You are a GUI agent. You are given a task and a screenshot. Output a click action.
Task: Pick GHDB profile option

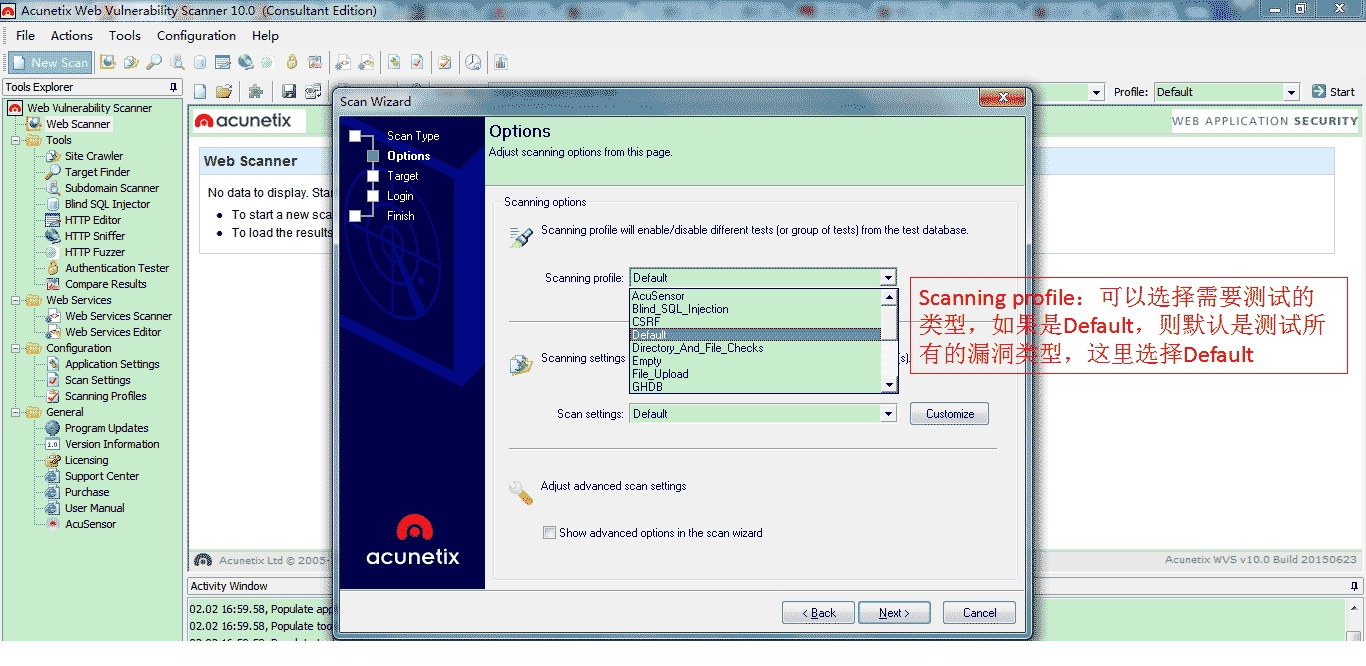point(755,386)
